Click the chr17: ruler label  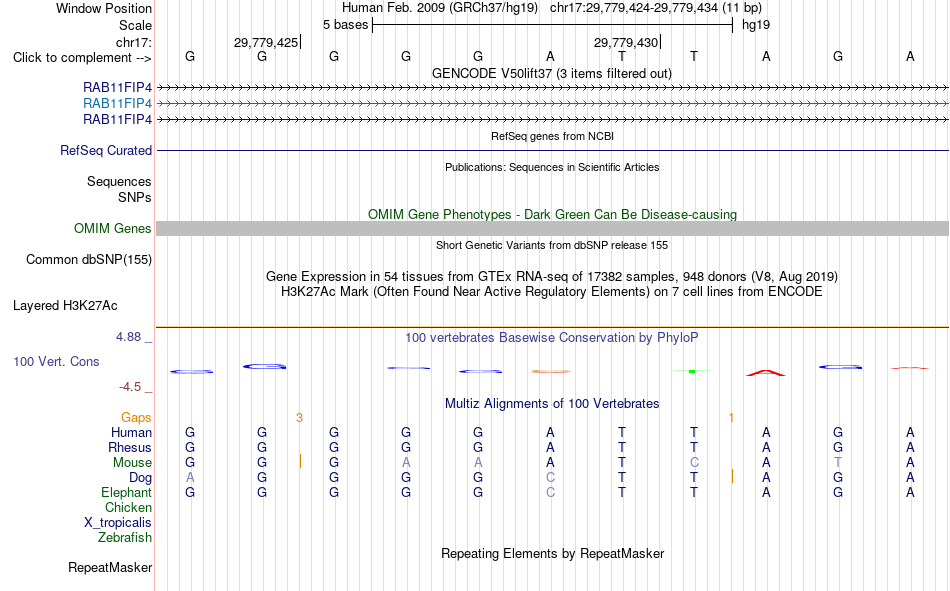134,42
